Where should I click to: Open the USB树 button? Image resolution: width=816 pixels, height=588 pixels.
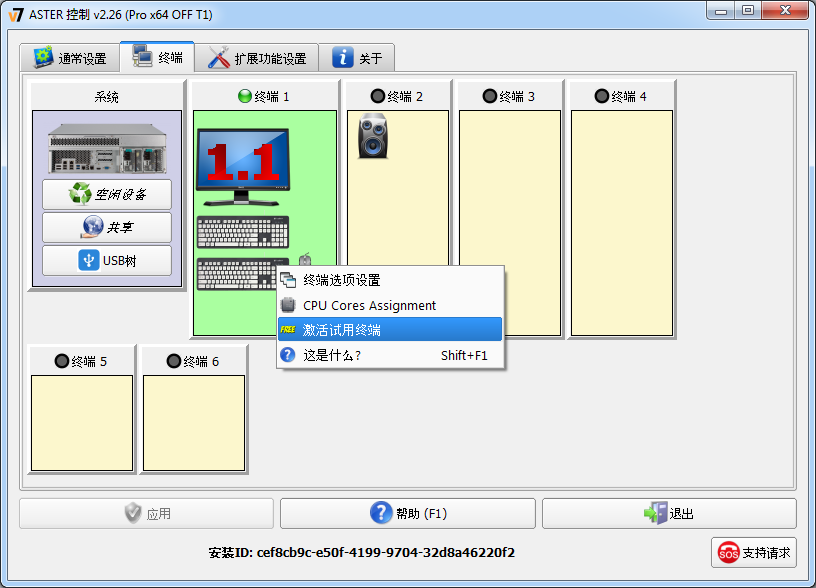coord(107,260)
